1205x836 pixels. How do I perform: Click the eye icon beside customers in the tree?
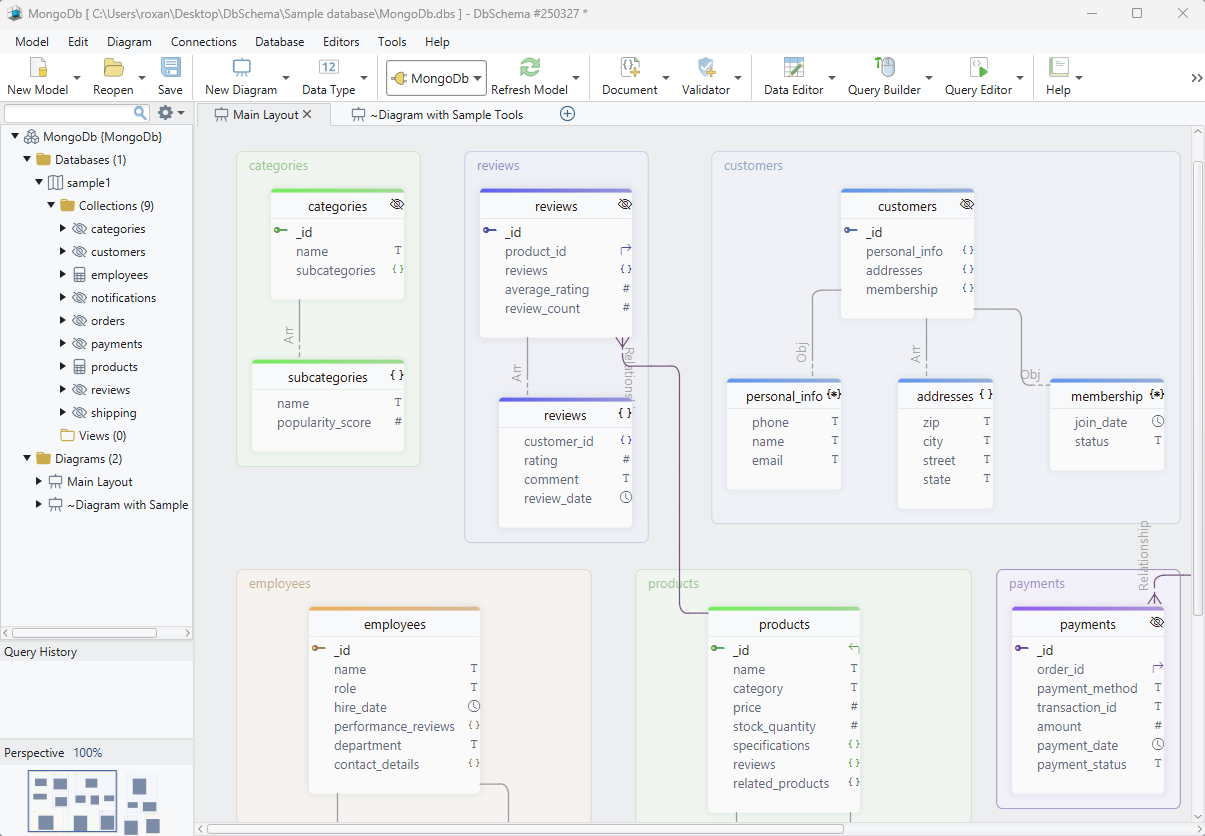pyautogui.click(x=79, y=252)
